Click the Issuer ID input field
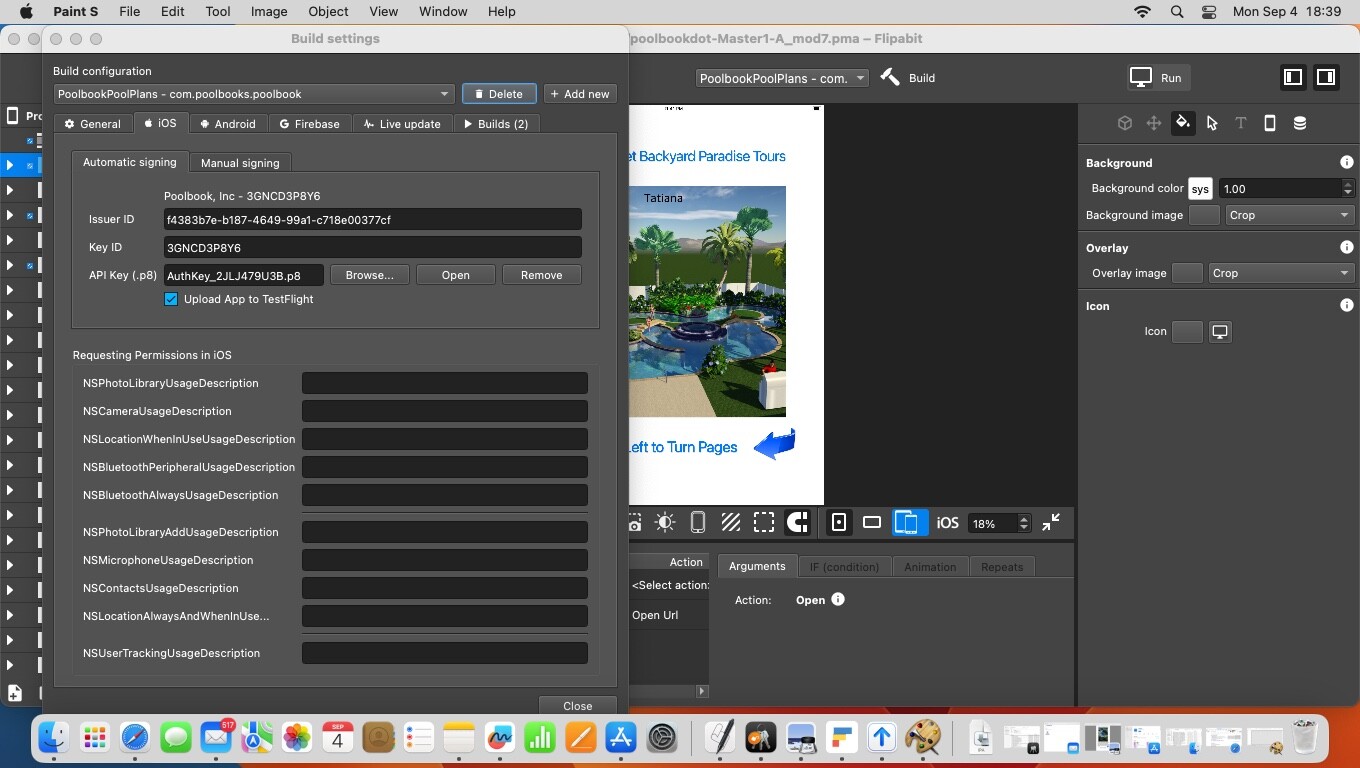This screenshot has width=1360, height=768. [373, 220]
